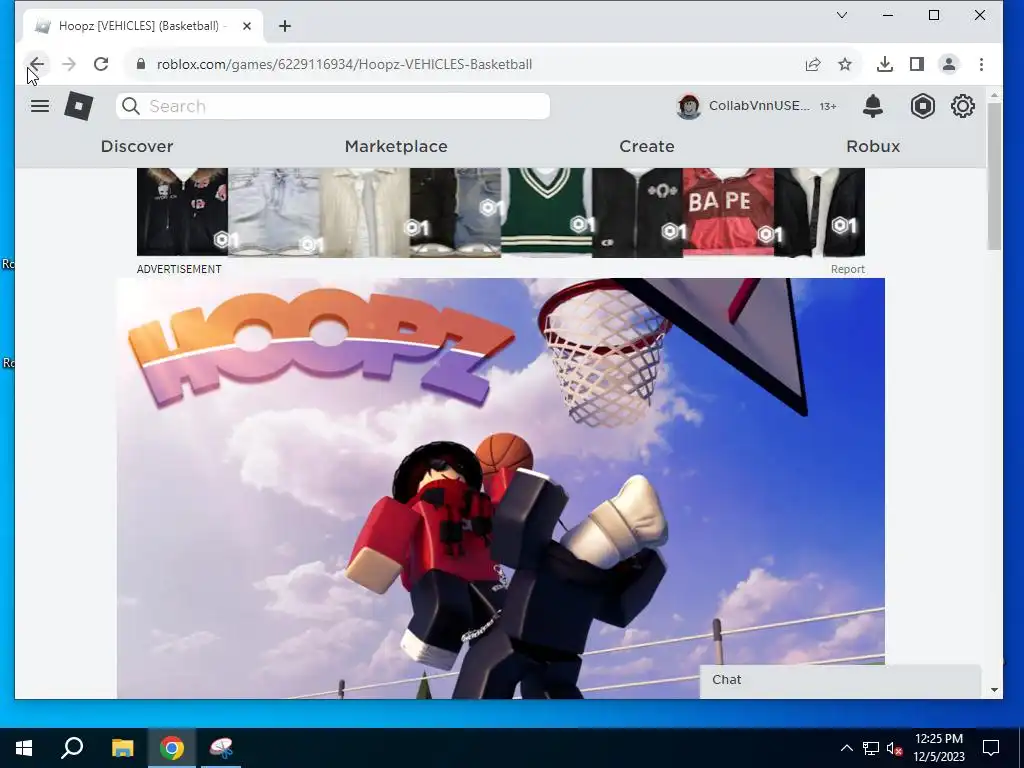
Task: Toggle the Chrome side panel
Action: pyautogui.click(x=917, y=64)
